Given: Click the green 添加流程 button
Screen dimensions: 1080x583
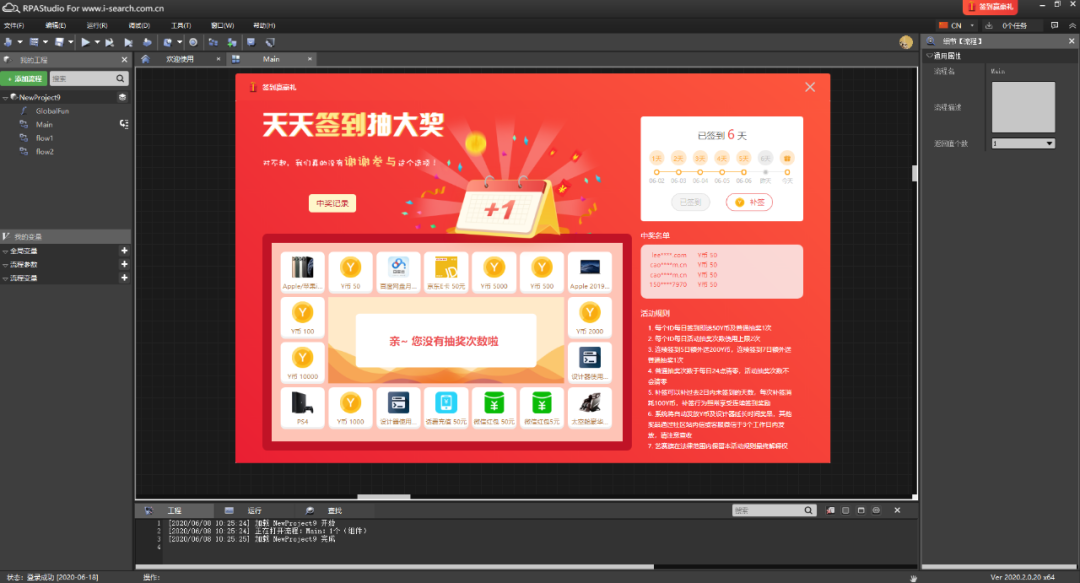Looking at the screenshot, I should pos(24,78).
